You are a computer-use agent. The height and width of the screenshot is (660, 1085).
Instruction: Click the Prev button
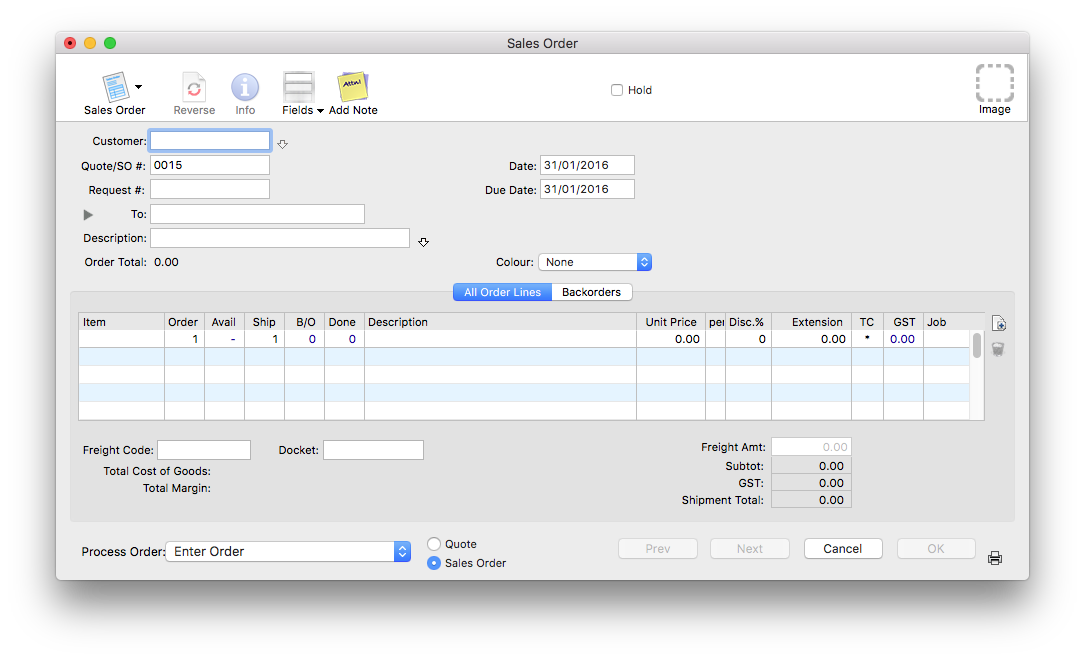[657, 548]
